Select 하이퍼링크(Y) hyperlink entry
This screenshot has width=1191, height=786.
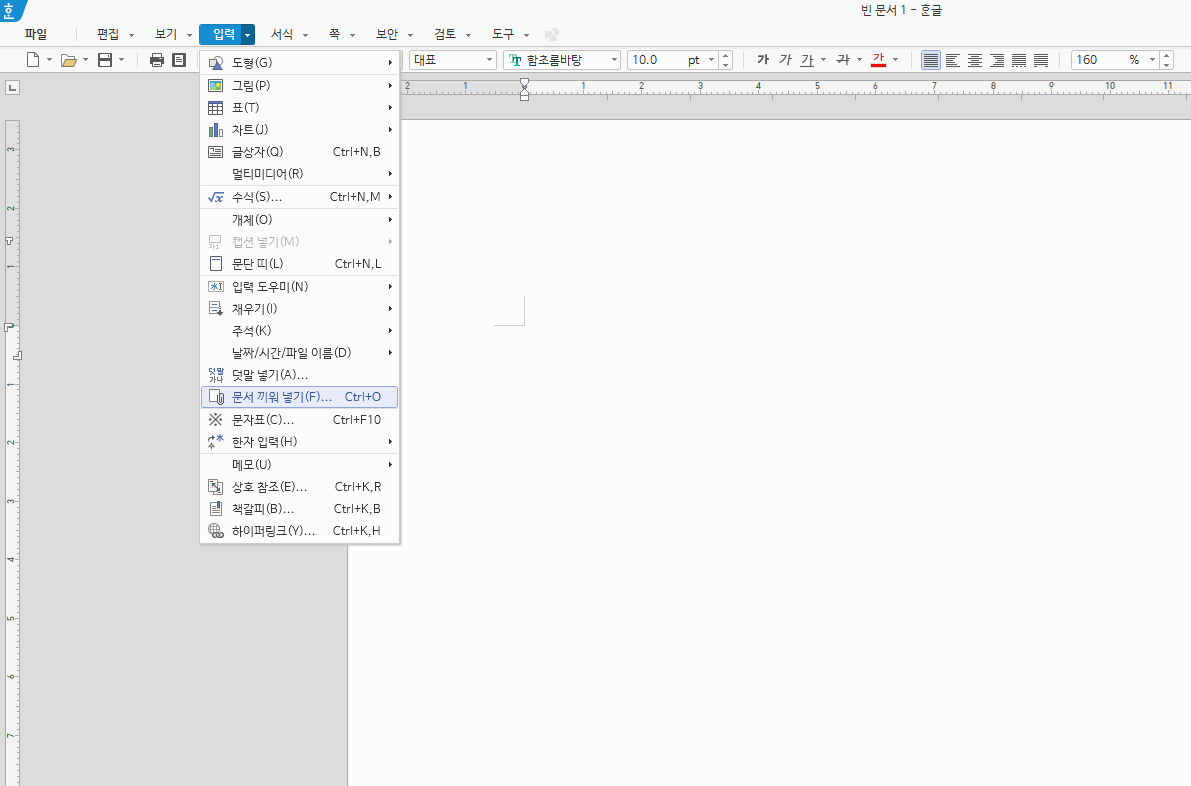pyautogui.click(x=299, y=531)
